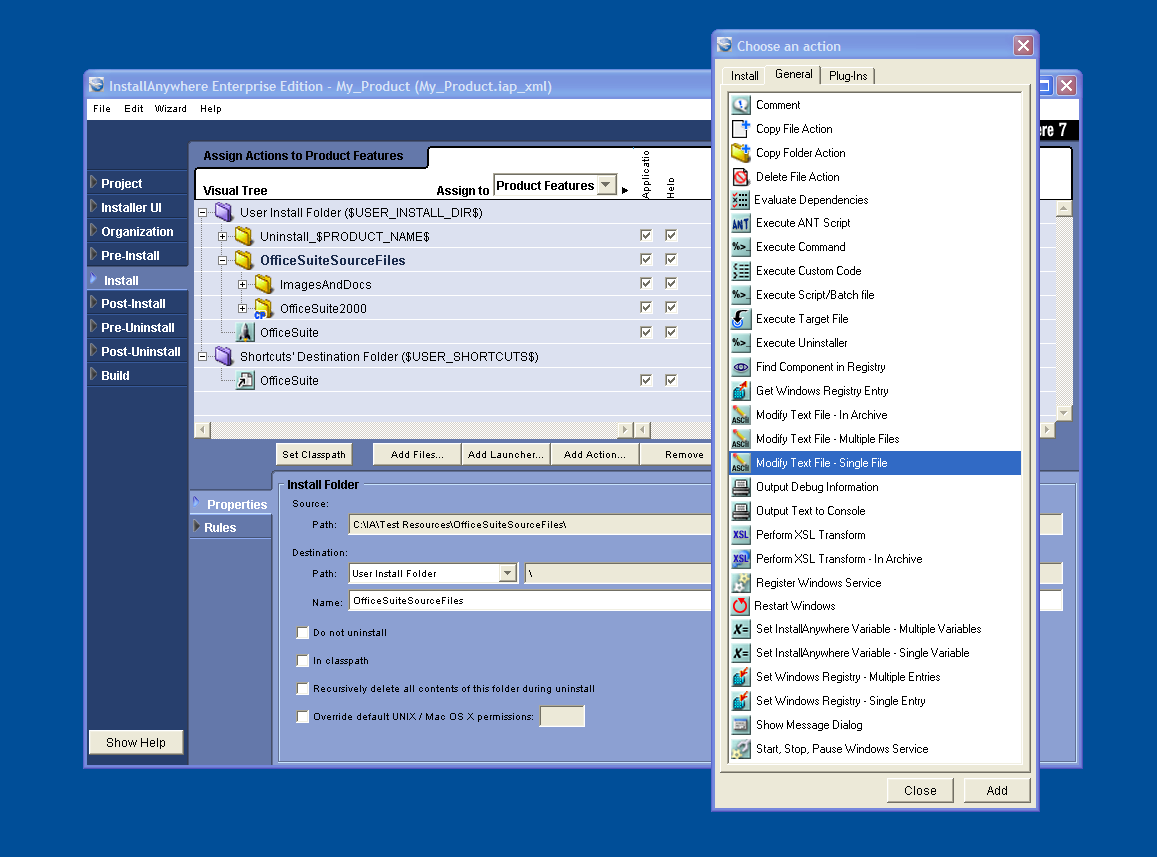
Task: Click the destination Name input field
Action: pos(530,601)
